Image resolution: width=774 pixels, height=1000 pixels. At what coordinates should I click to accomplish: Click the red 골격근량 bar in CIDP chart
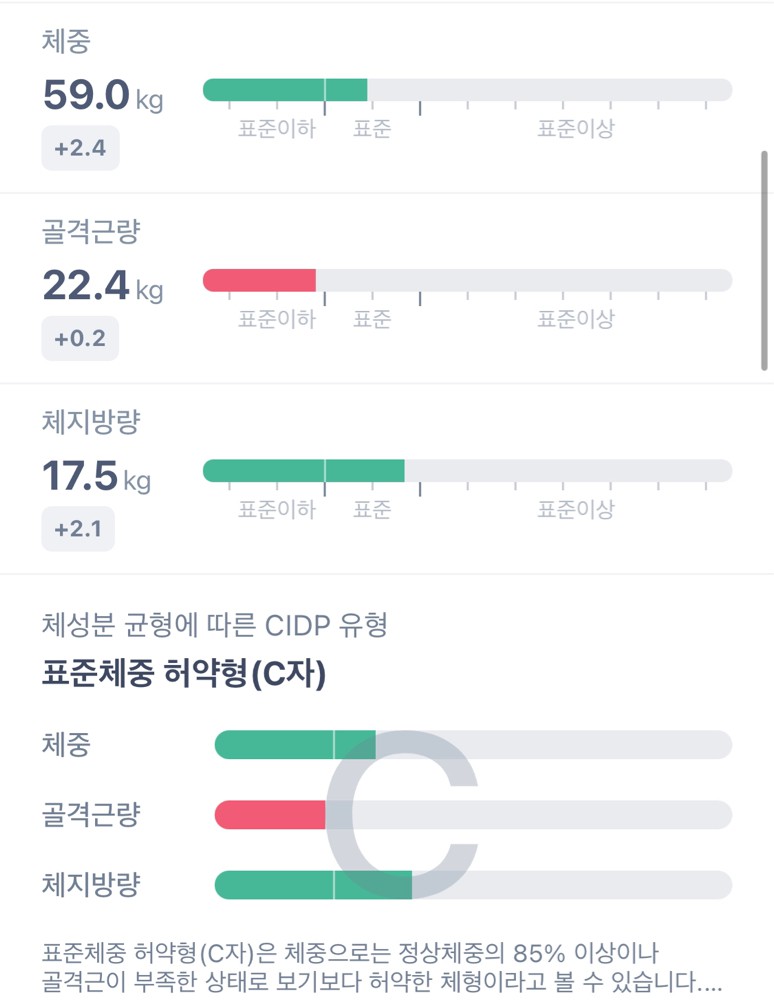pyautogui.click(x=270, y=815)
